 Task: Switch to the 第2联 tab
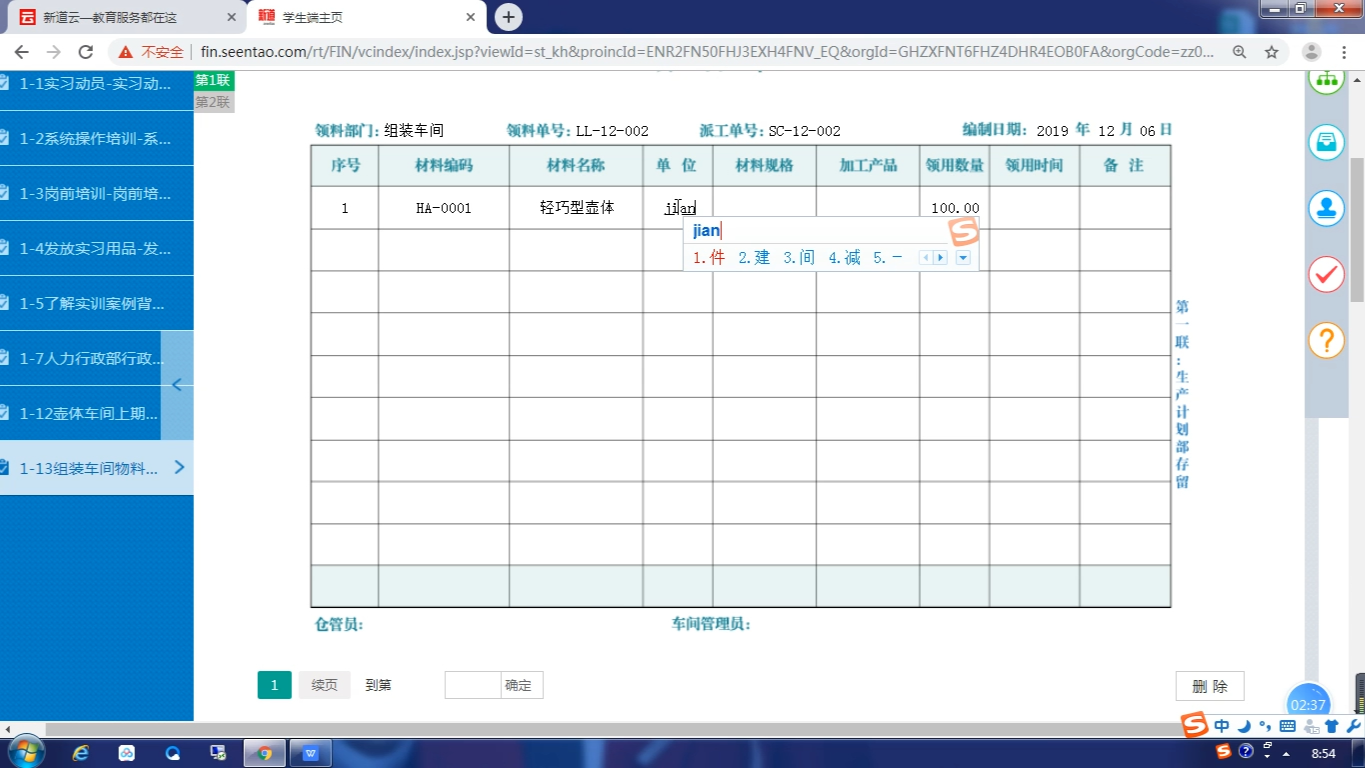[x=213, y=102]
